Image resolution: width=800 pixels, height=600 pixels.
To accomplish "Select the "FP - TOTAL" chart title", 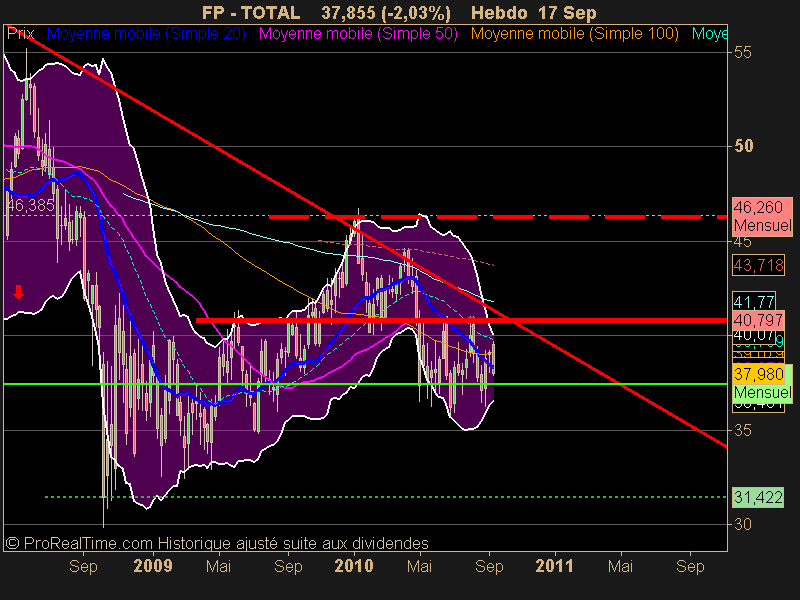I will 251,13.
